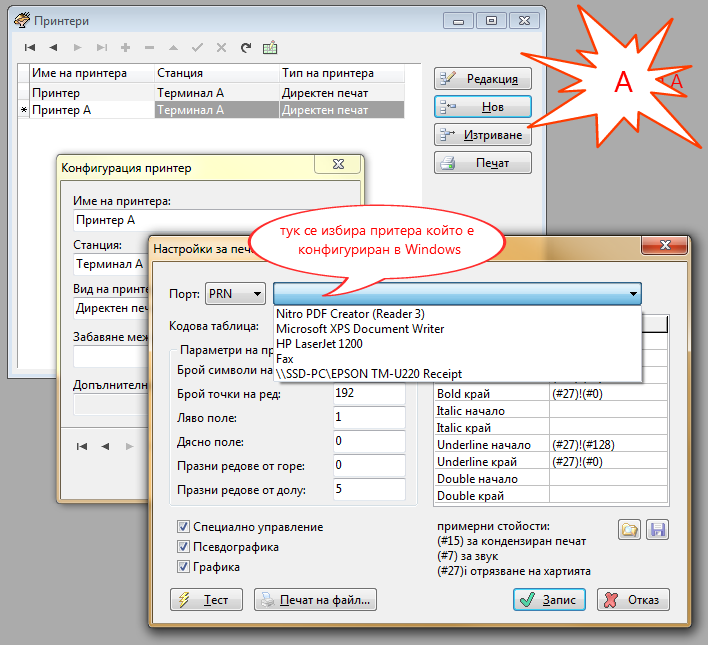The width and height of the screenshot is (708, 645).
Task: Click the Отказ cancel button
Action: 633,600
